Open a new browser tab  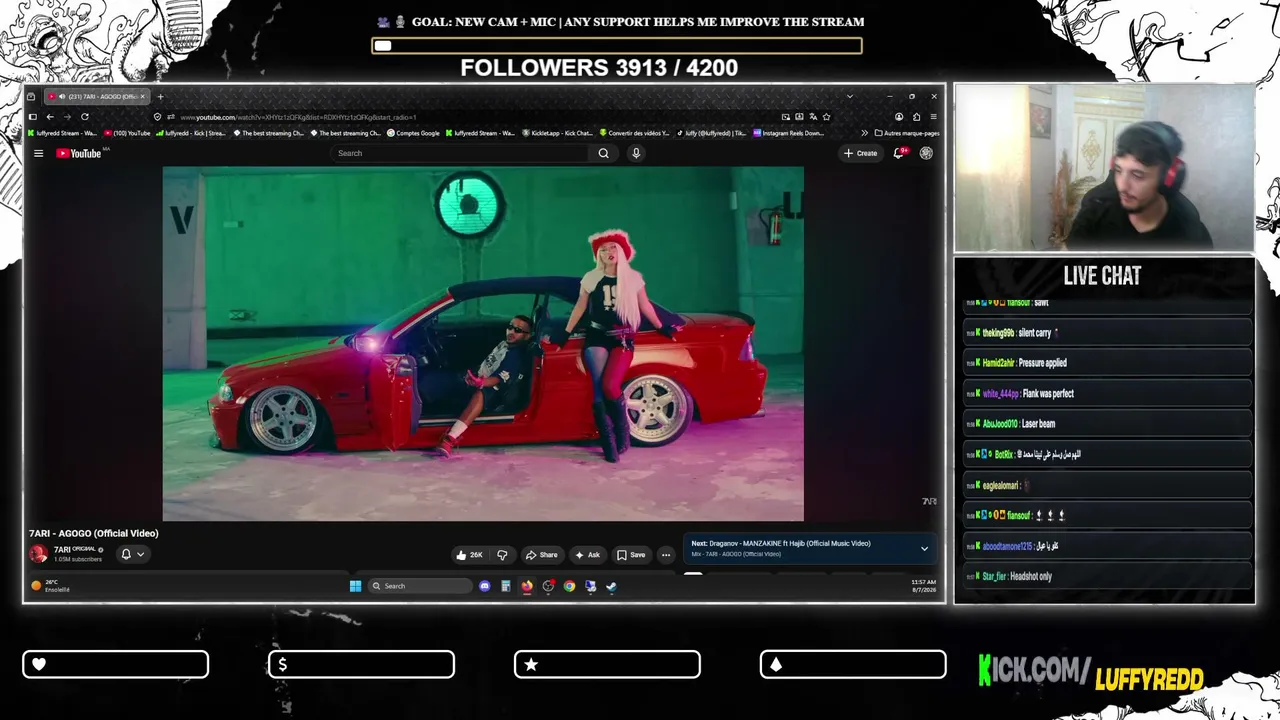(160, 96)
